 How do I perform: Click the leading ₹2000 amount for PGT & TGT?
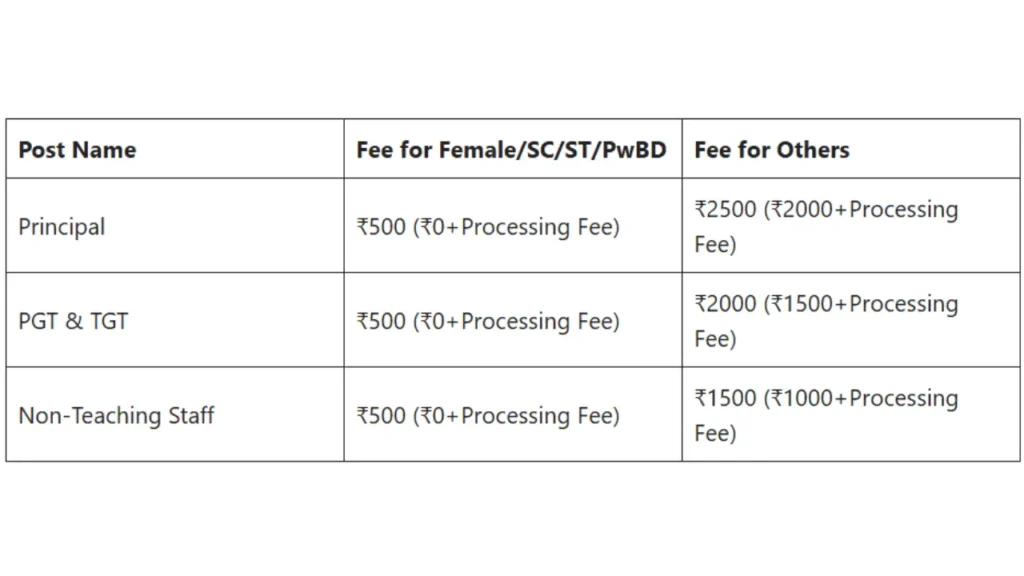[726, 304]
